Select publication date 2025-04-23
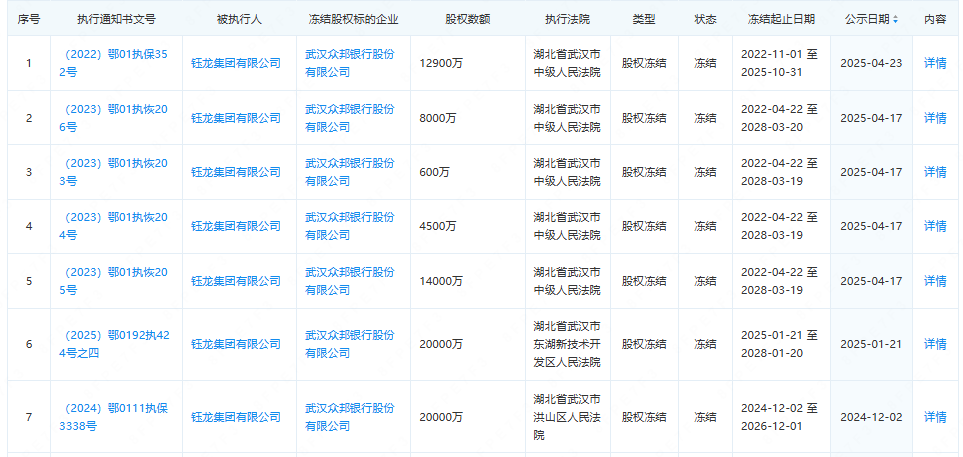 (871, 63)
